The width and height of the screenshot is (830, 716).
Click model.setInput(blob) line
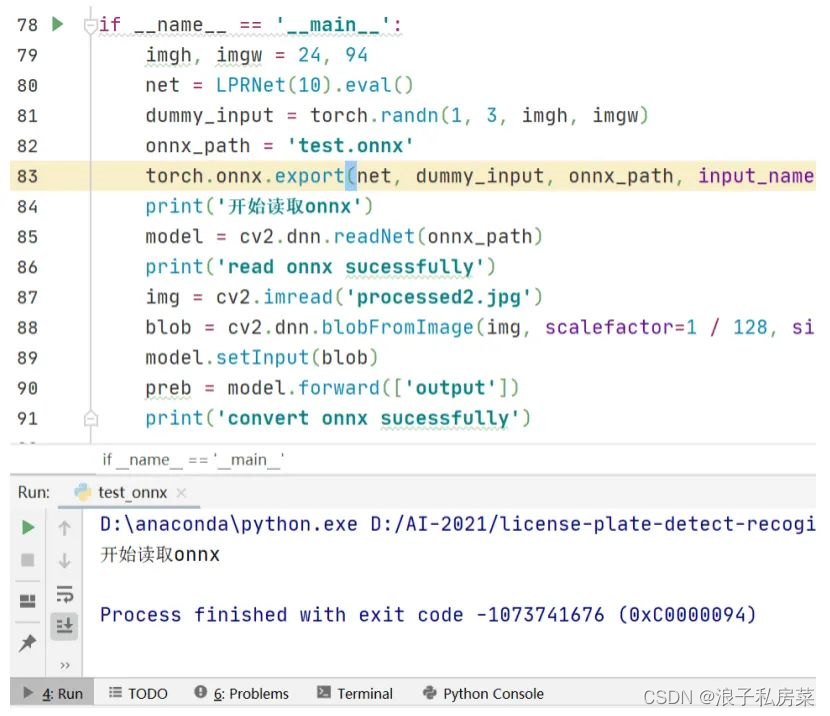[262, 358]
